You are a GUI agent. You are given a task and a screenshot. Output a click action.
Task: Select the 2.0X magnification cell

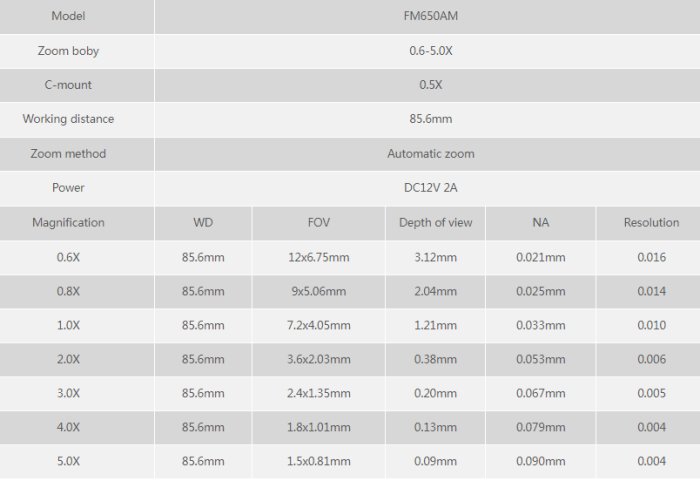[68, 359]
